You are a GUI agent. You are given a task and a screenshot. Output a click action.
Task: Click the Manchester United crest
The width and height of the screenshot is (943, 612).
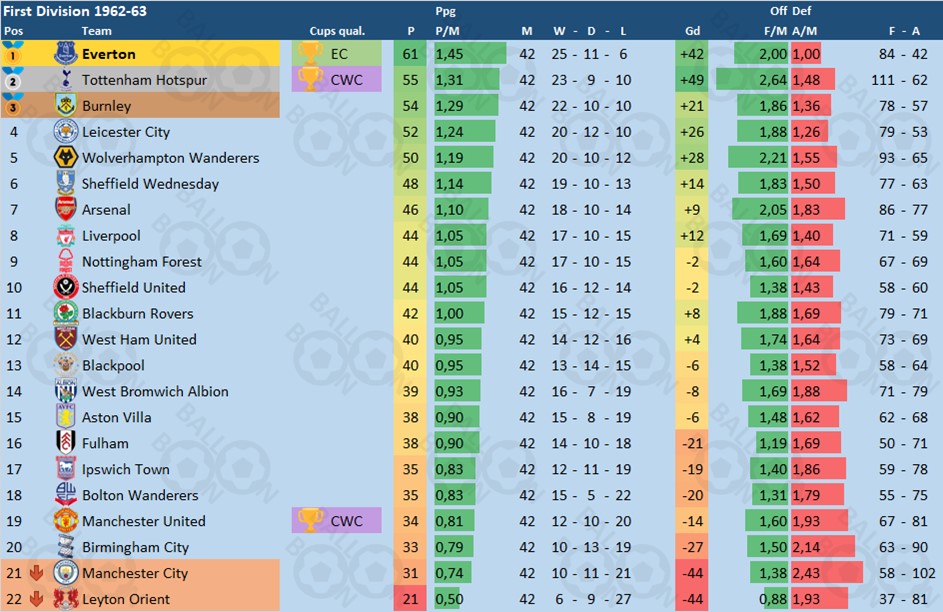65,521
